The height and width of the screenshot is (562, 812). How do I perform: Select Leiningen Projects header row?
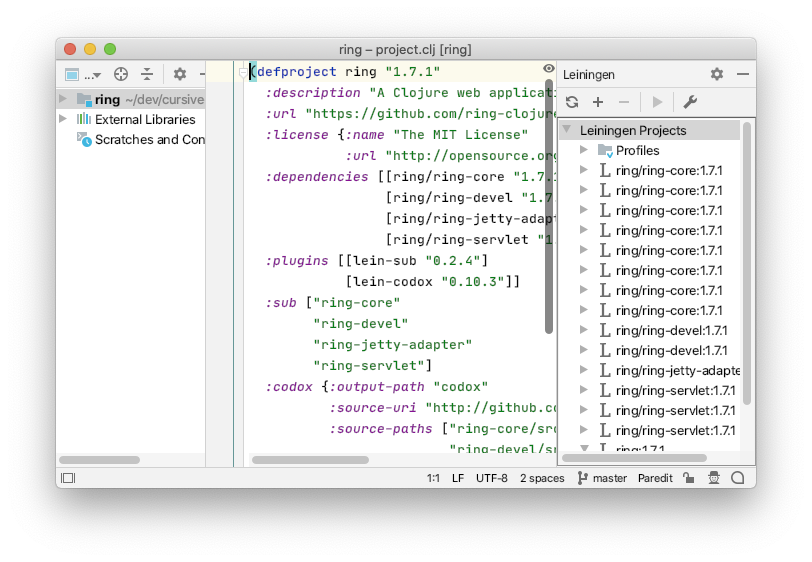(x=650, y=131)
